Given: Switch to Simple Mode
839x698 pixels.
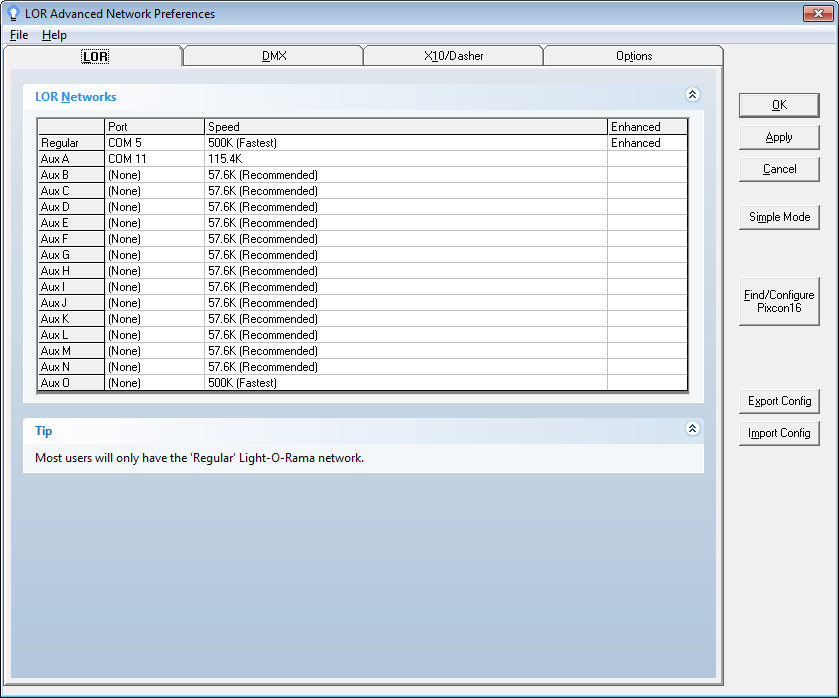Looking at the screenshot, I should (779, 217).
